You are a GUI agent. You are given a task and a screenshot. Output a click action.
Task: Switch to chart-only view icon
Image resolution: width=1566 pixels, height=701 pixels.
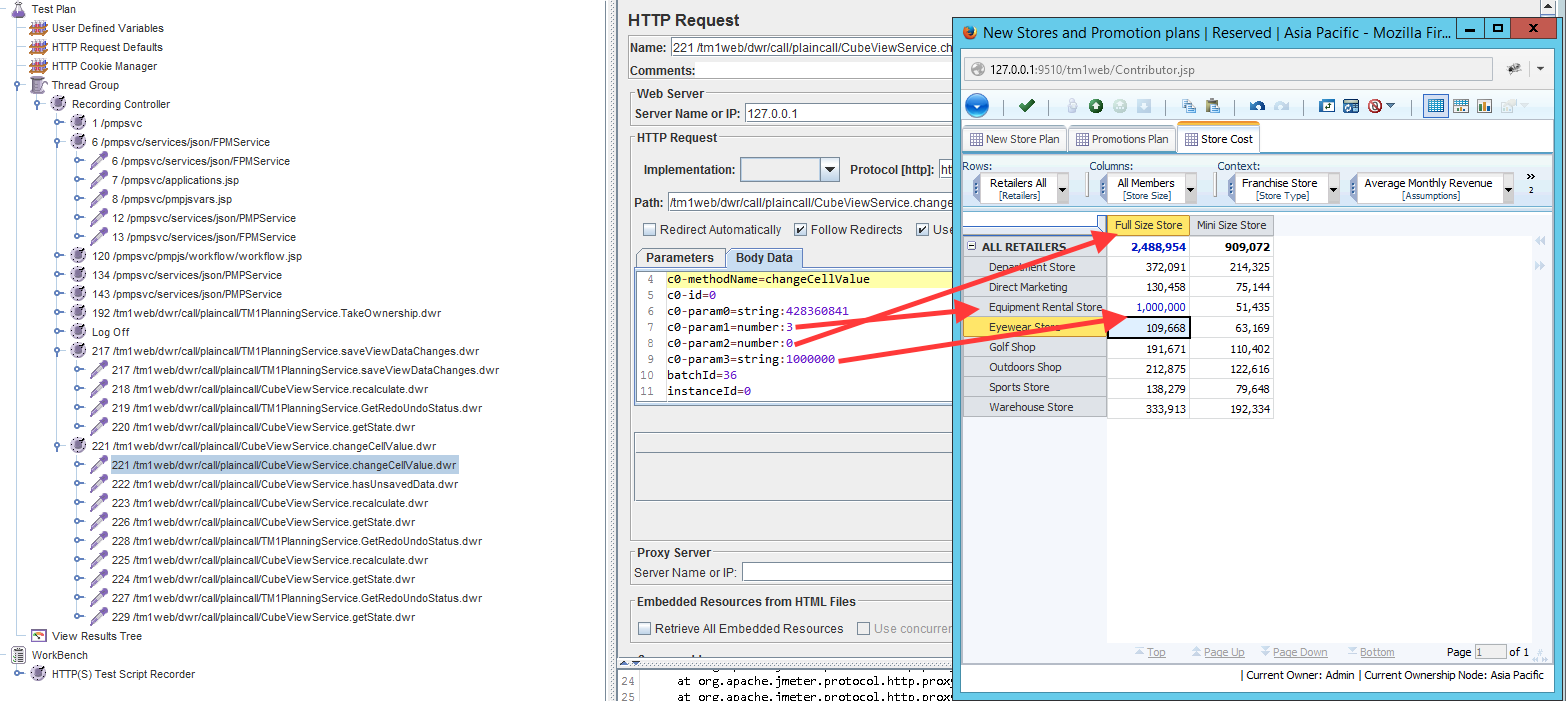tap(1485, 106)
